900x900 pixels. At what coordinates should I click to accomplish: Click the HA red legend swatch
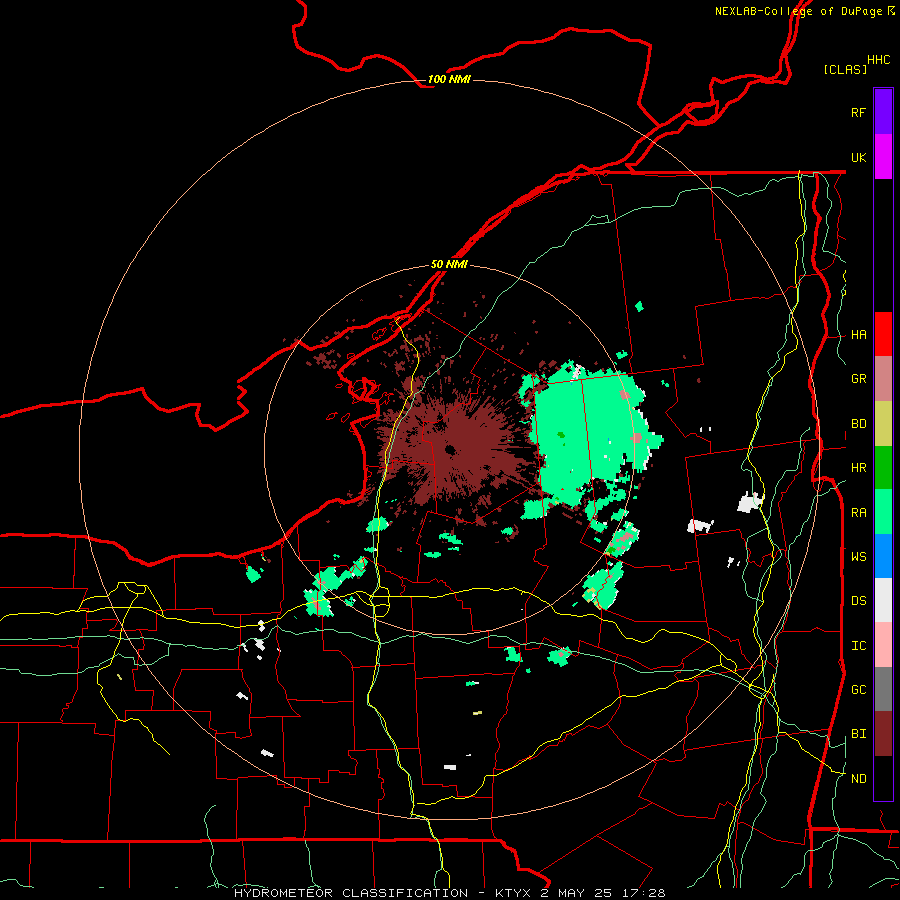click(x=883, y=334)
